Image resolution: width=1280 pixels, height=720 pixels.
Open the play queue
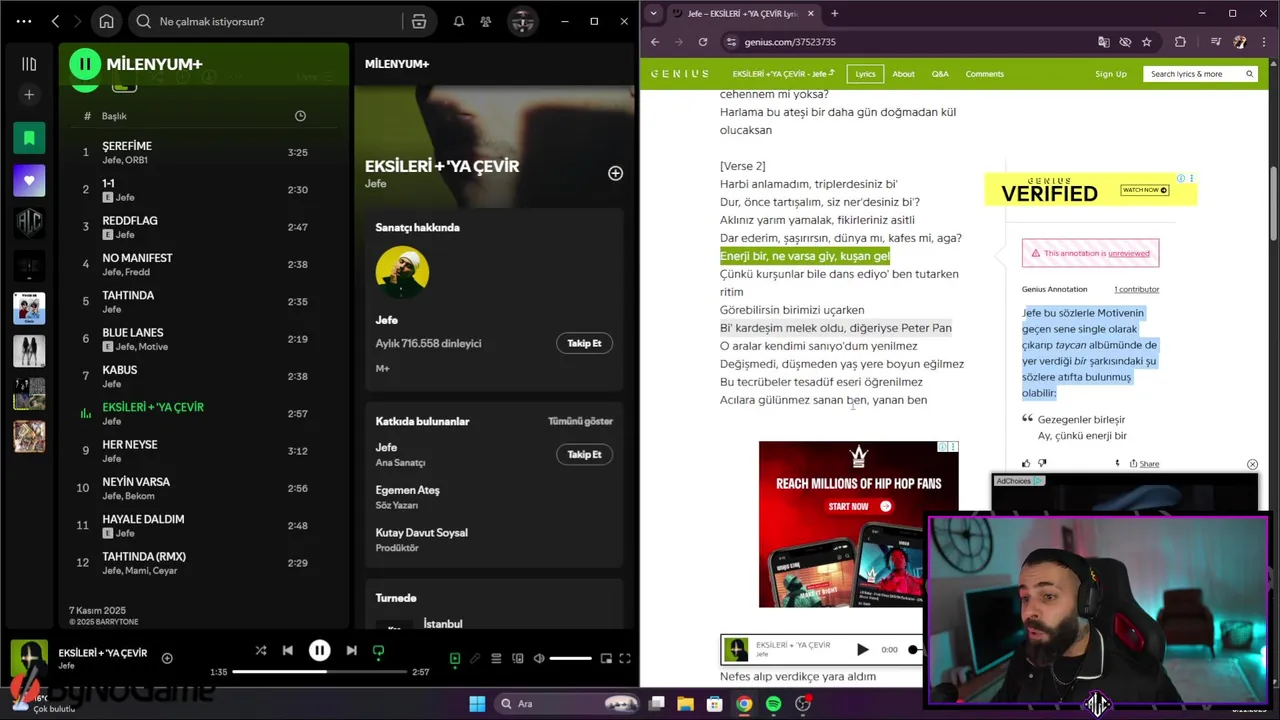496,658
